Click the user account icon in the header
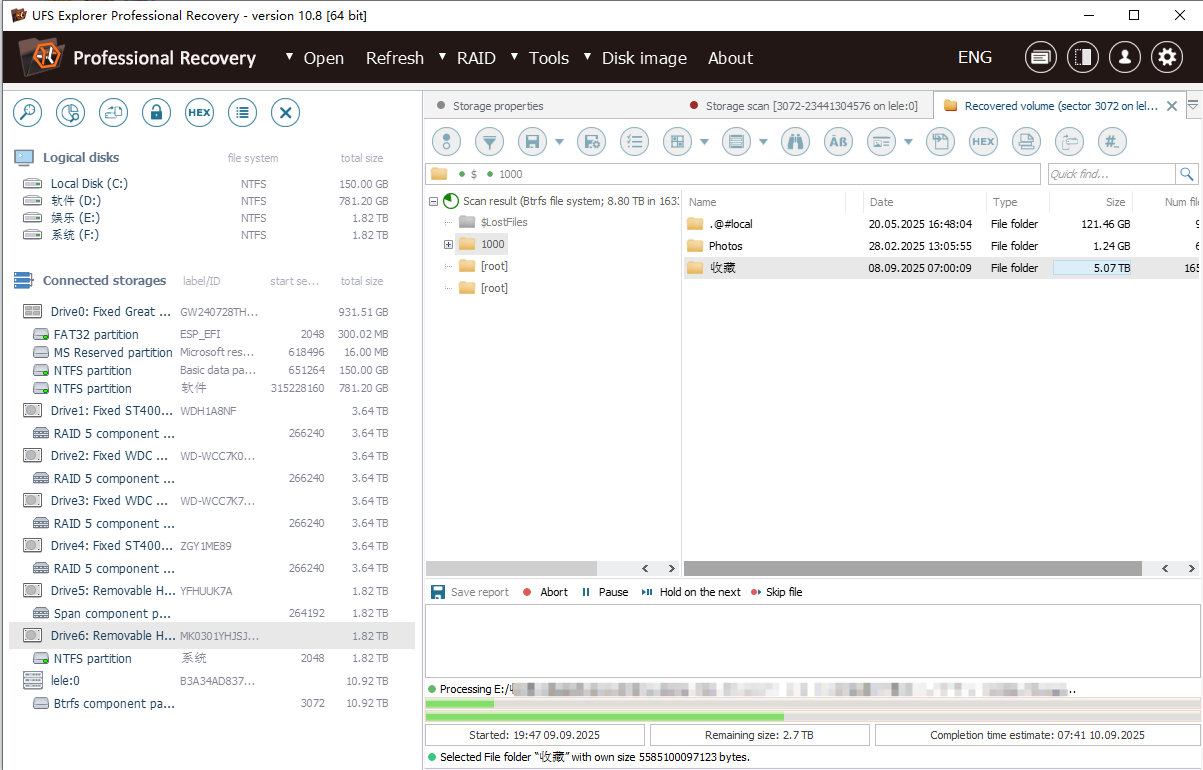The image size is (1203, 770). point(1125,57)
